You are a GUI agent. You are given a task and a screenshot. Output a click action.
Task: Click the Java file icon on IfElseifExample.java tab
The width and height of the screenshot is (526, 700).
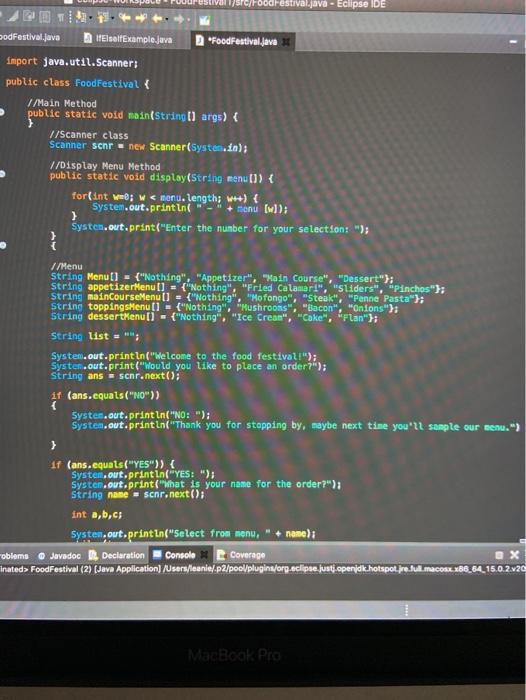(88, 39)
